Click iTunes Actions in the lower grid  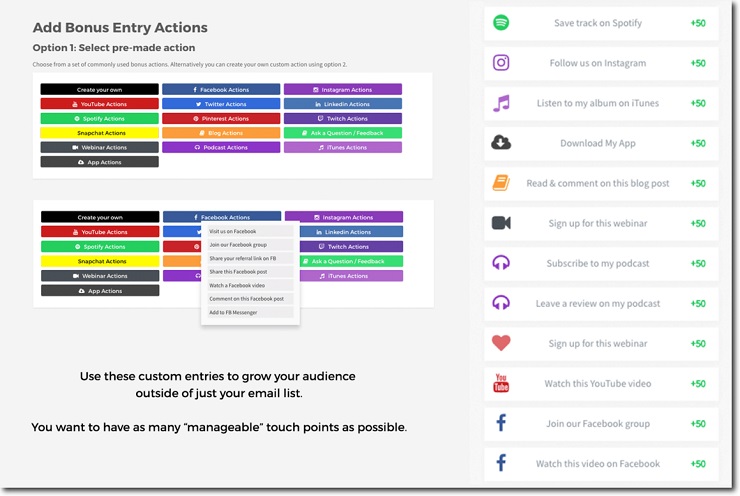click(351, 276)
